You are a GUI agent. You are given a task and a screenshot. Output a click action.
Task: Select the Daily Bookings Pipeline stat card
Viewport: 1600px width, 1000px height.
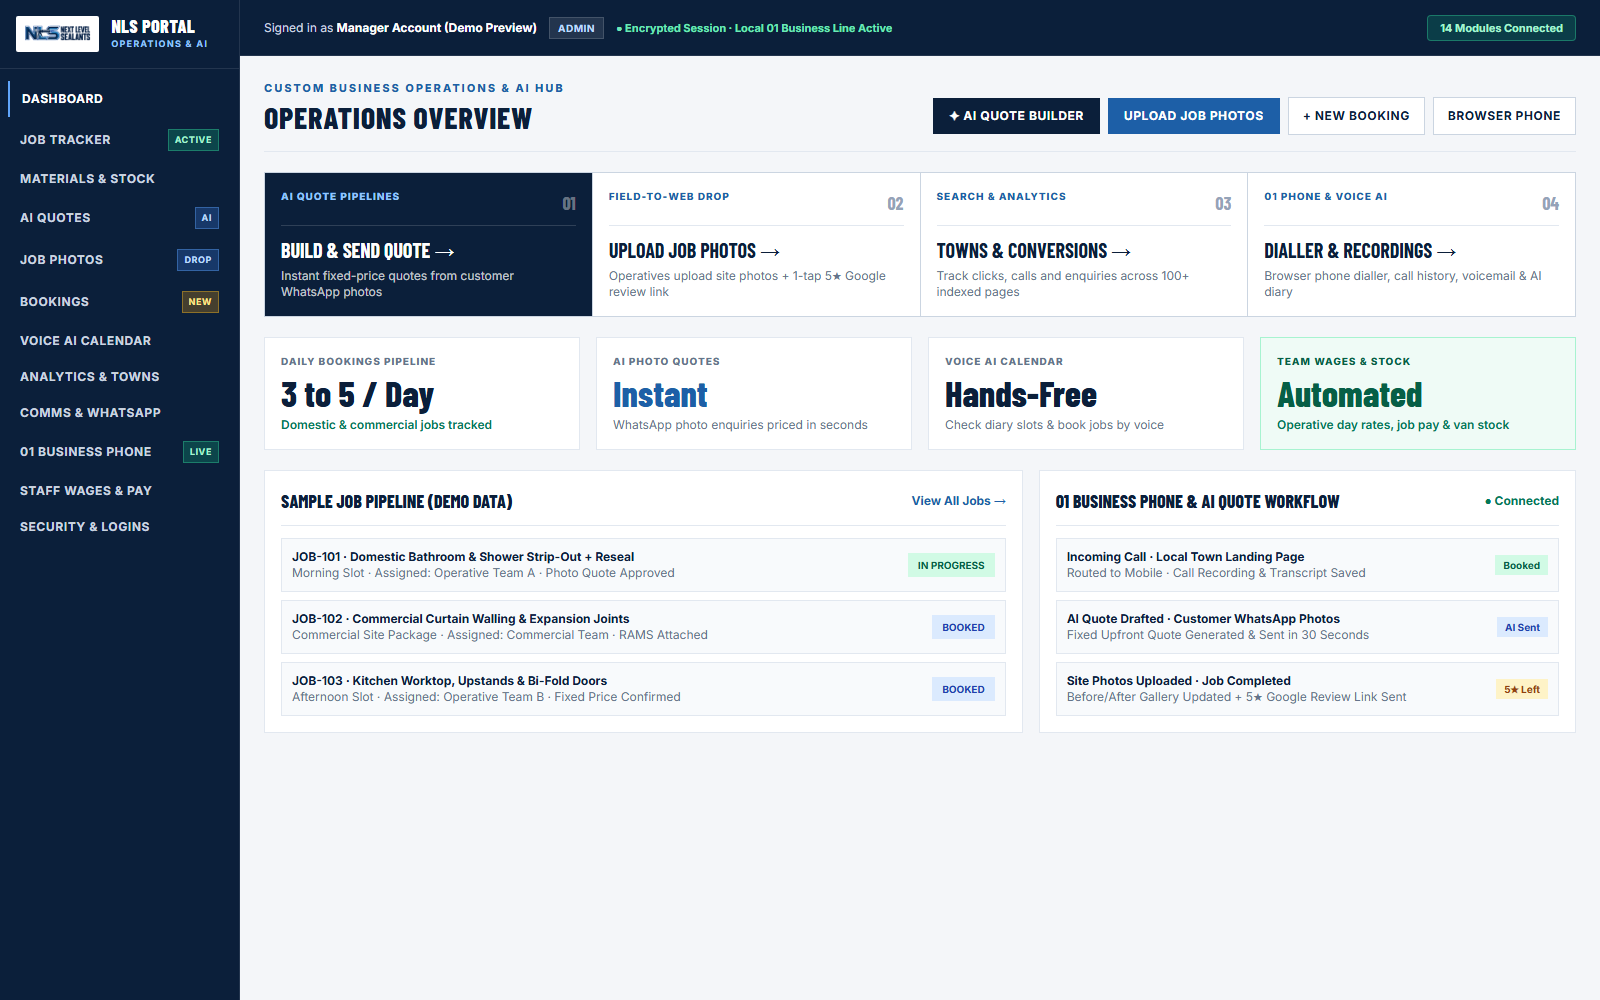(422, 394)
